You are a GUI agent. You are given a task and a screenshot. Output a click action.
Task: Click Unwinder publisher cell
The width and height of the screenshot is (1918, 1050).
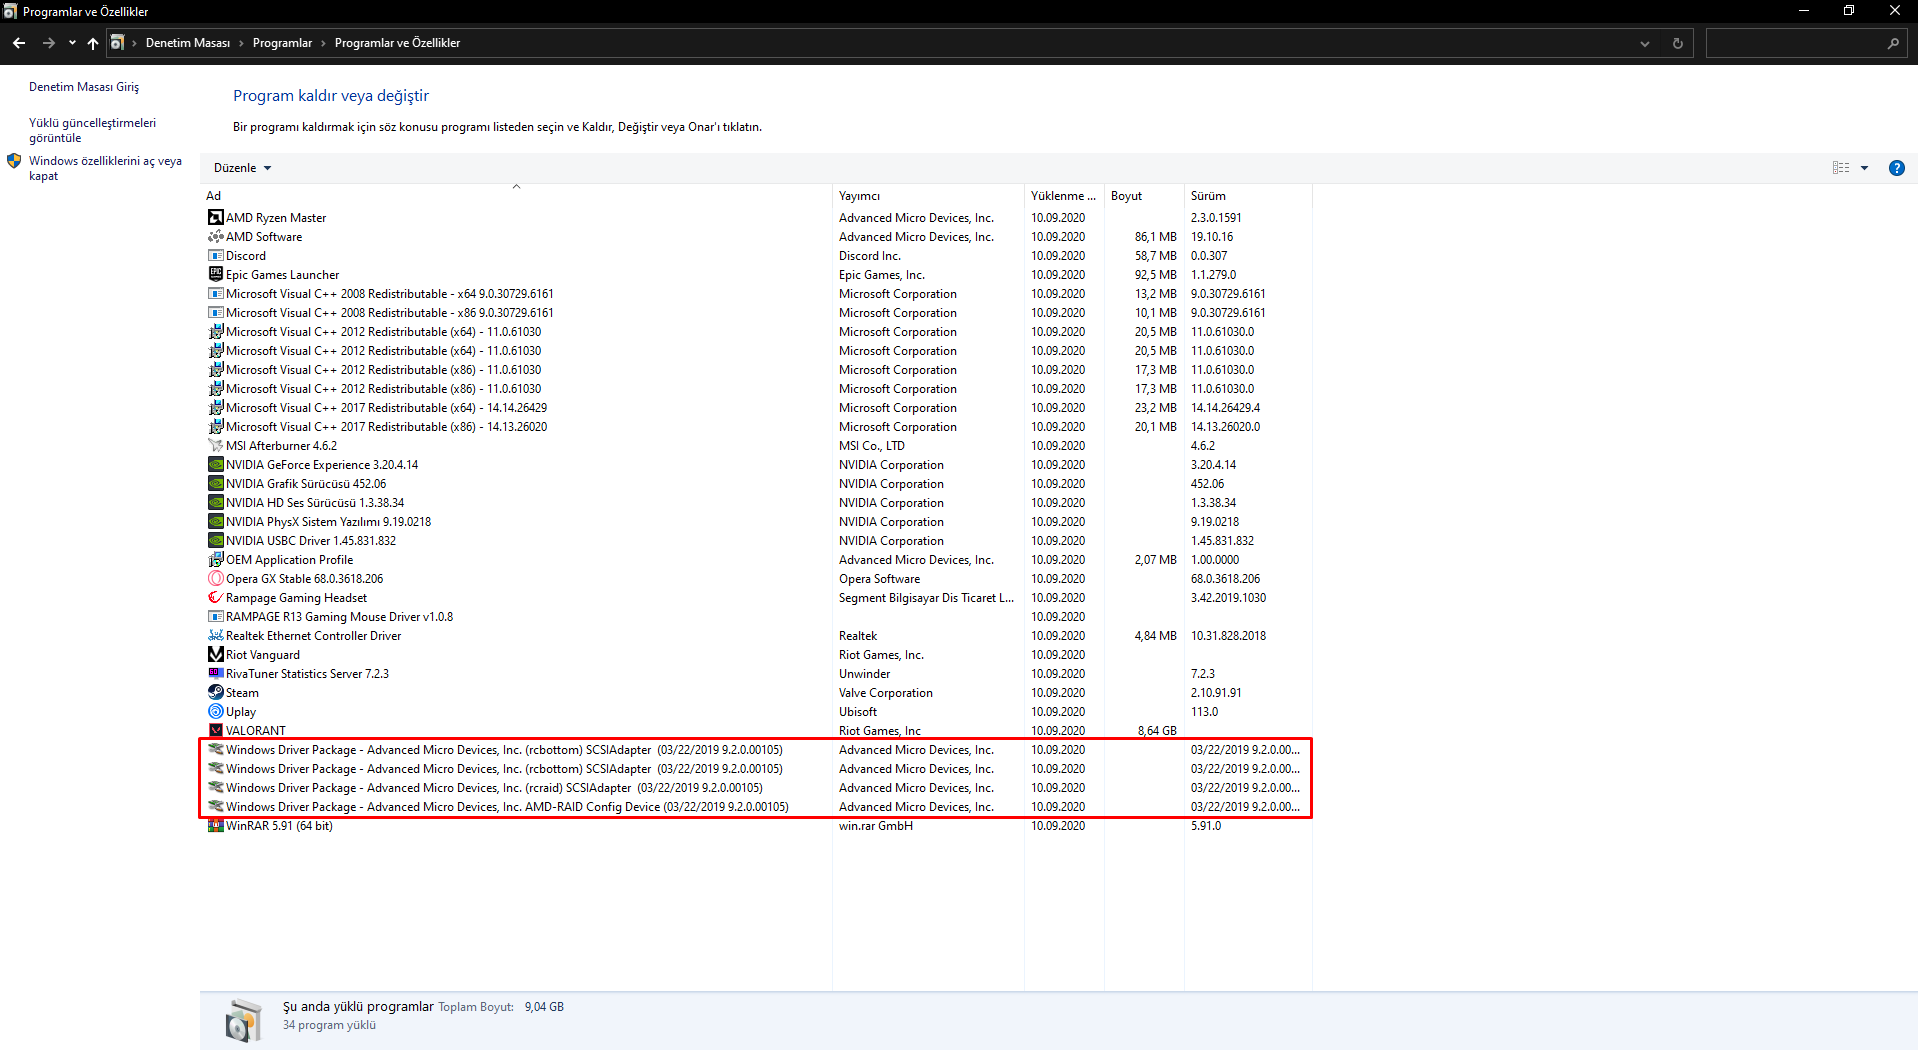click(x=864, y=673)
